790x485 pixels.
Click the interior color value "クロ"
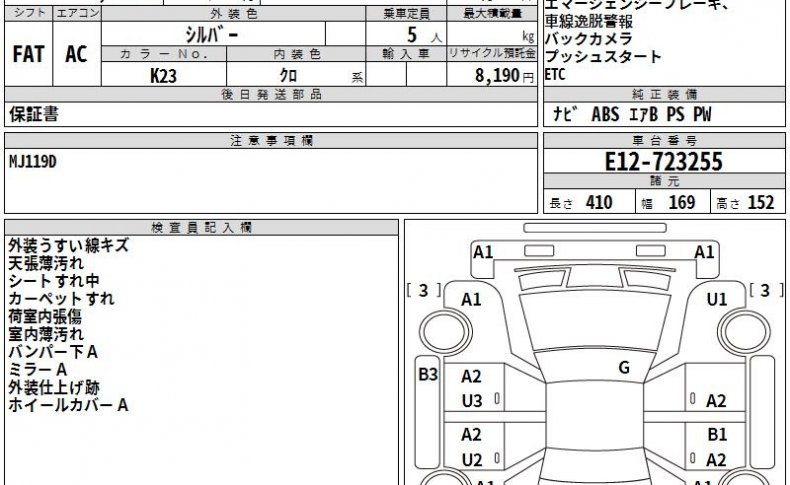click(x=288, y=76)
